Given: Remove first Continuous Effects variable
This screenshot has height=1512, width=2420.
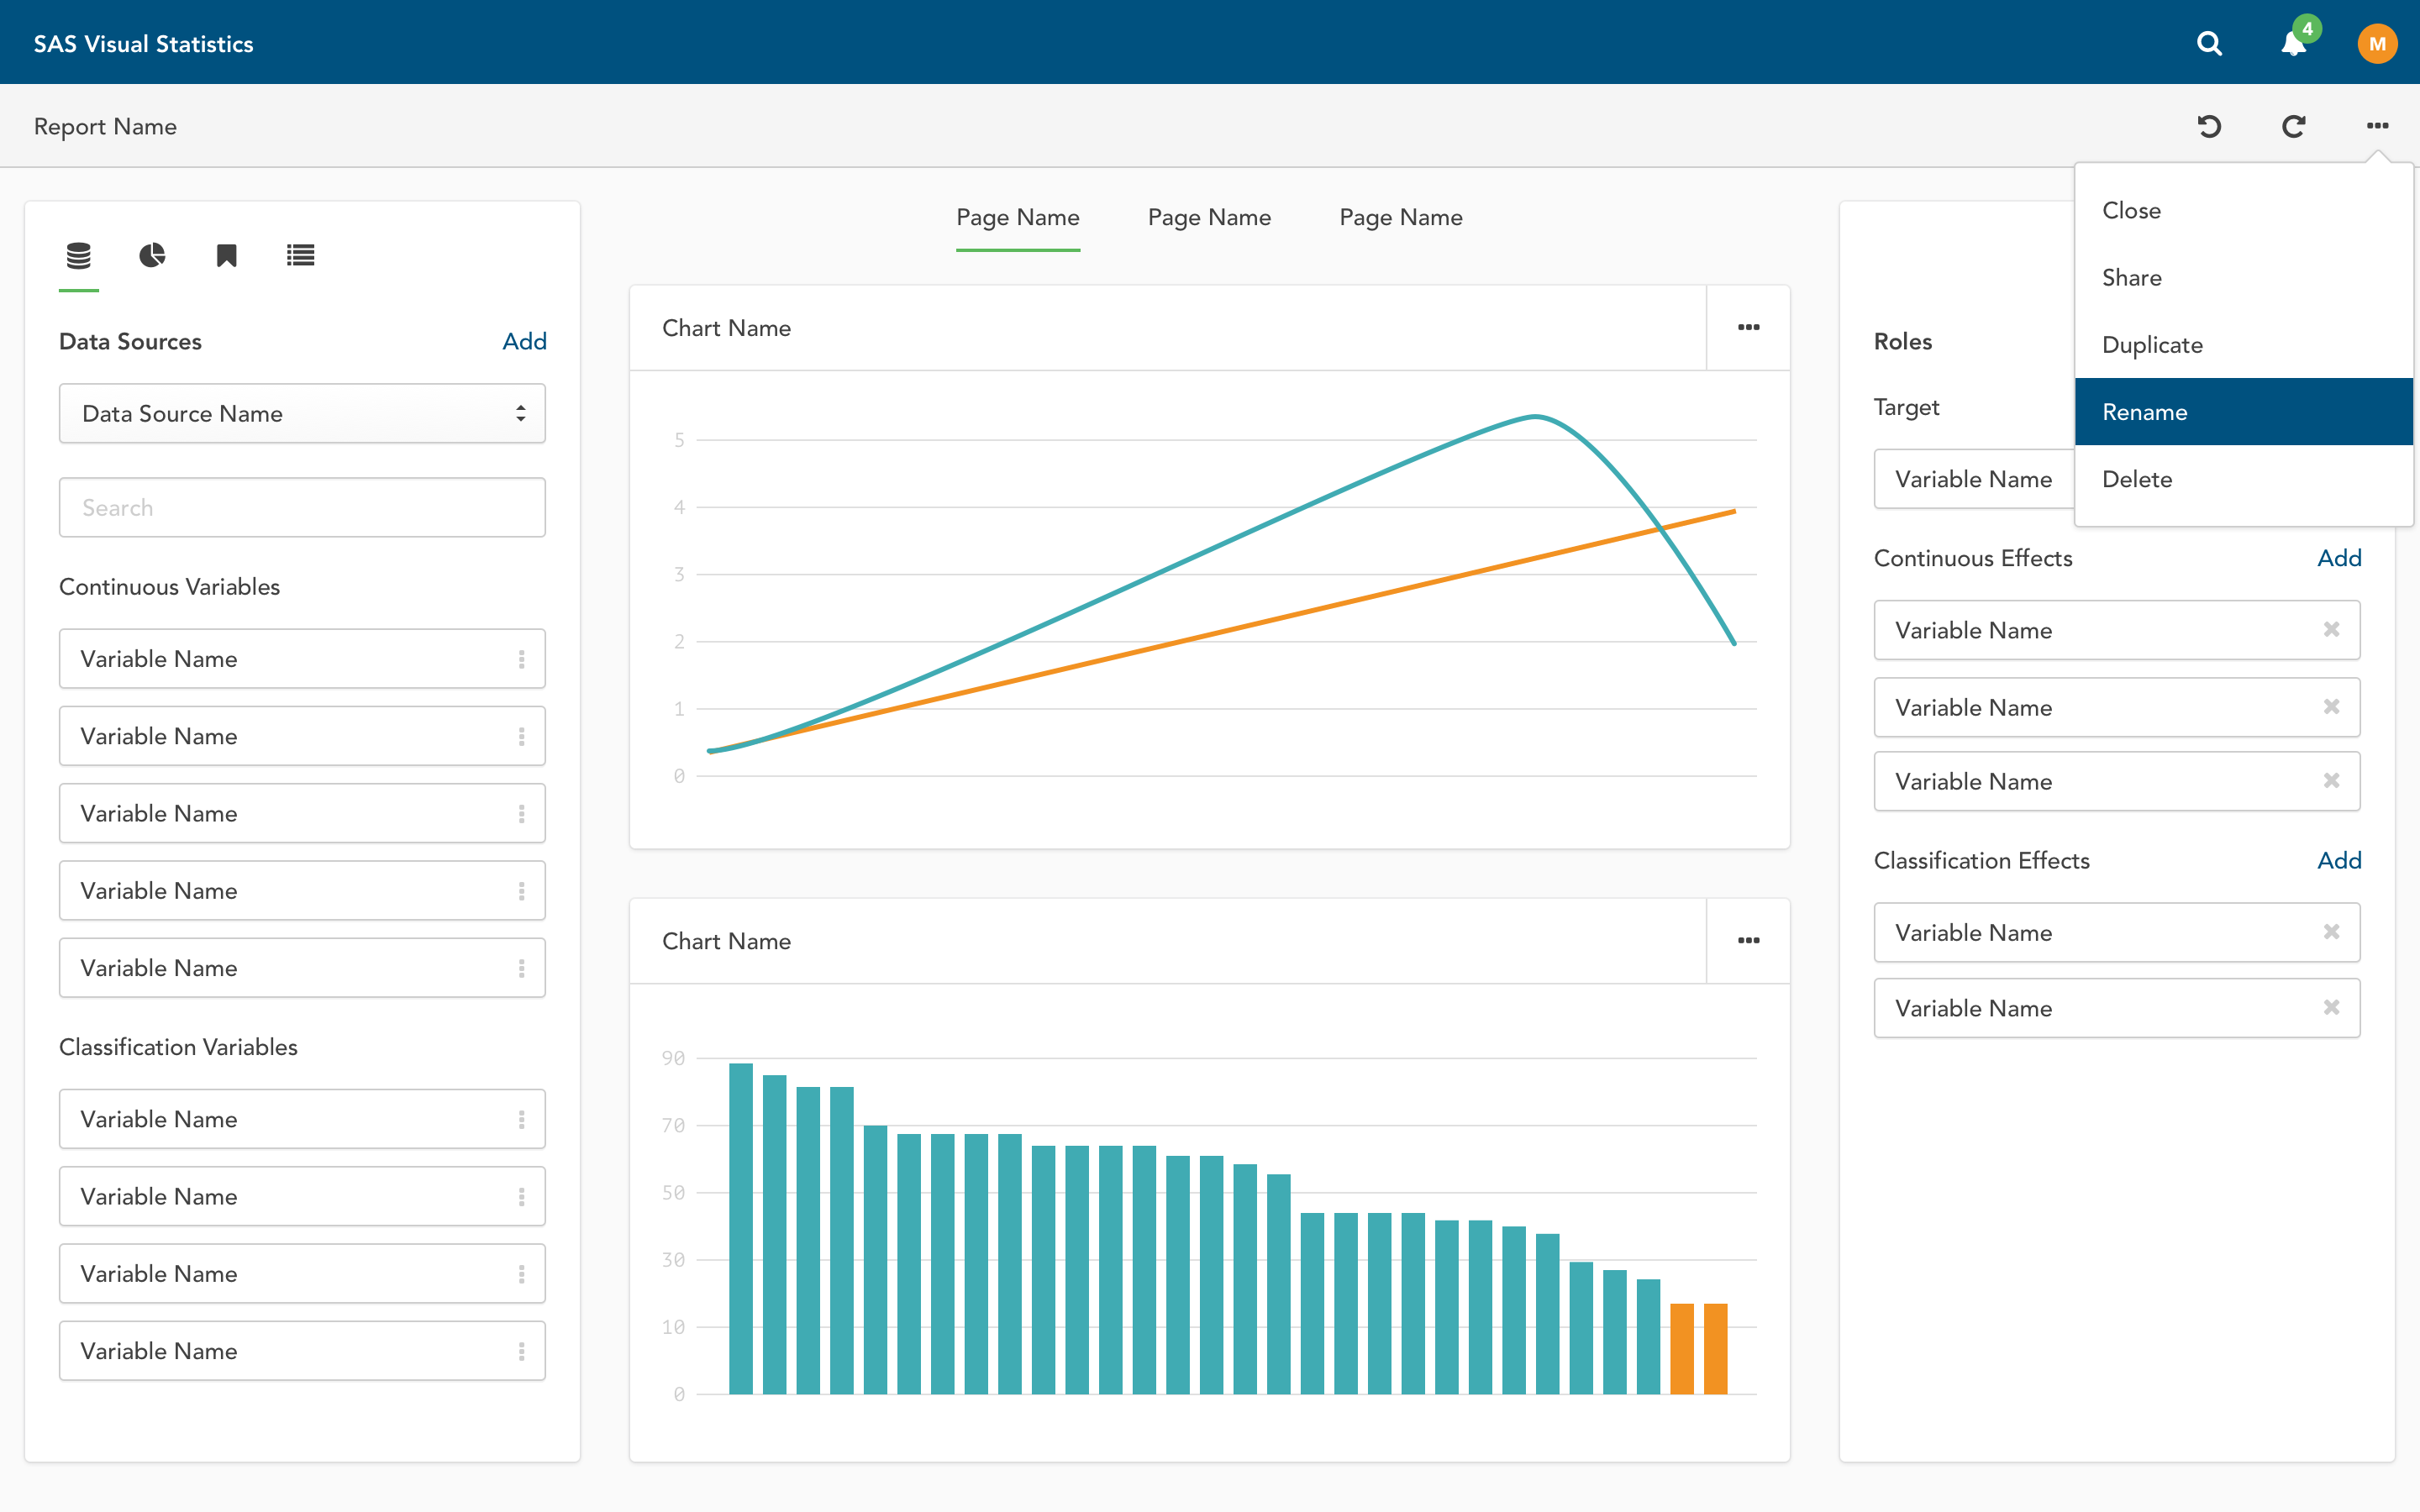Looking at the screenshot, I should 2331,629.
